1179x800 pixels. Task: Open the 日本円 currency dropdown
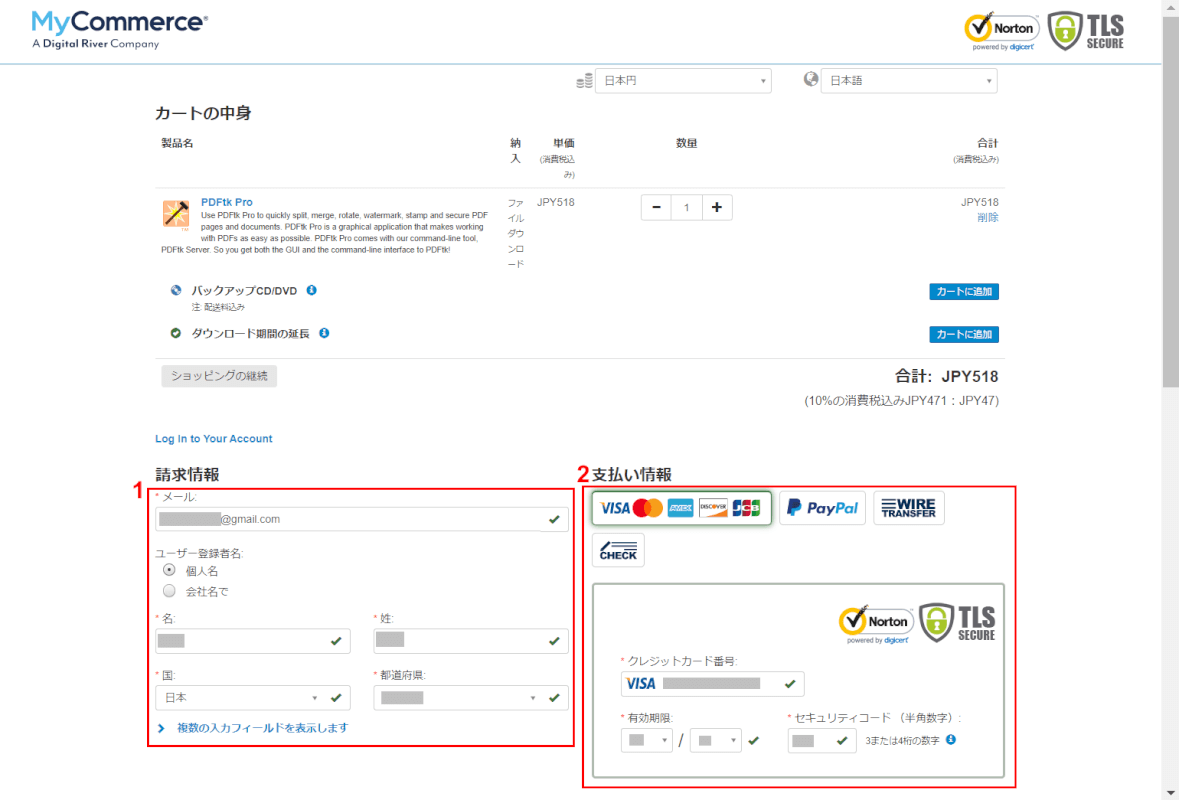tap(683, 80)
